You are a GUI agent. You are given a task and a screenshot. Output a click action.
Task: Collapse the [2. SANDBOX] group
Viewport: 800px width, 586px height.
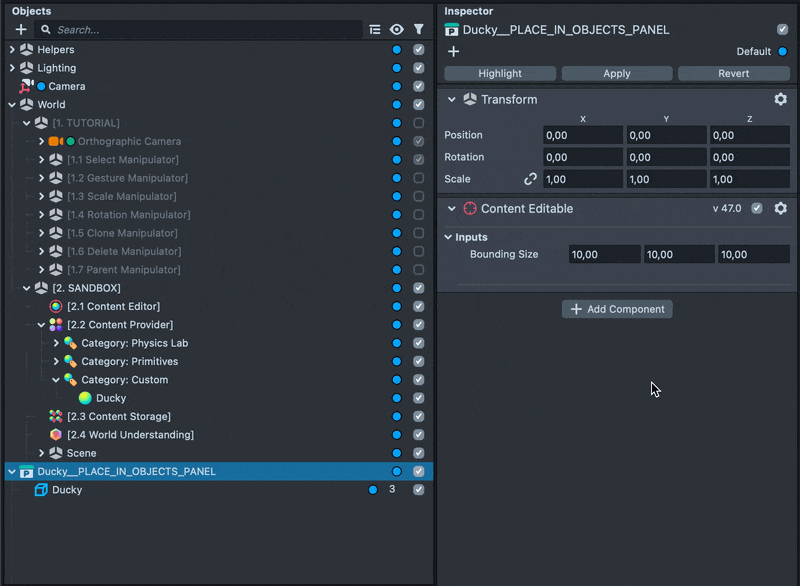click(27, 288)
